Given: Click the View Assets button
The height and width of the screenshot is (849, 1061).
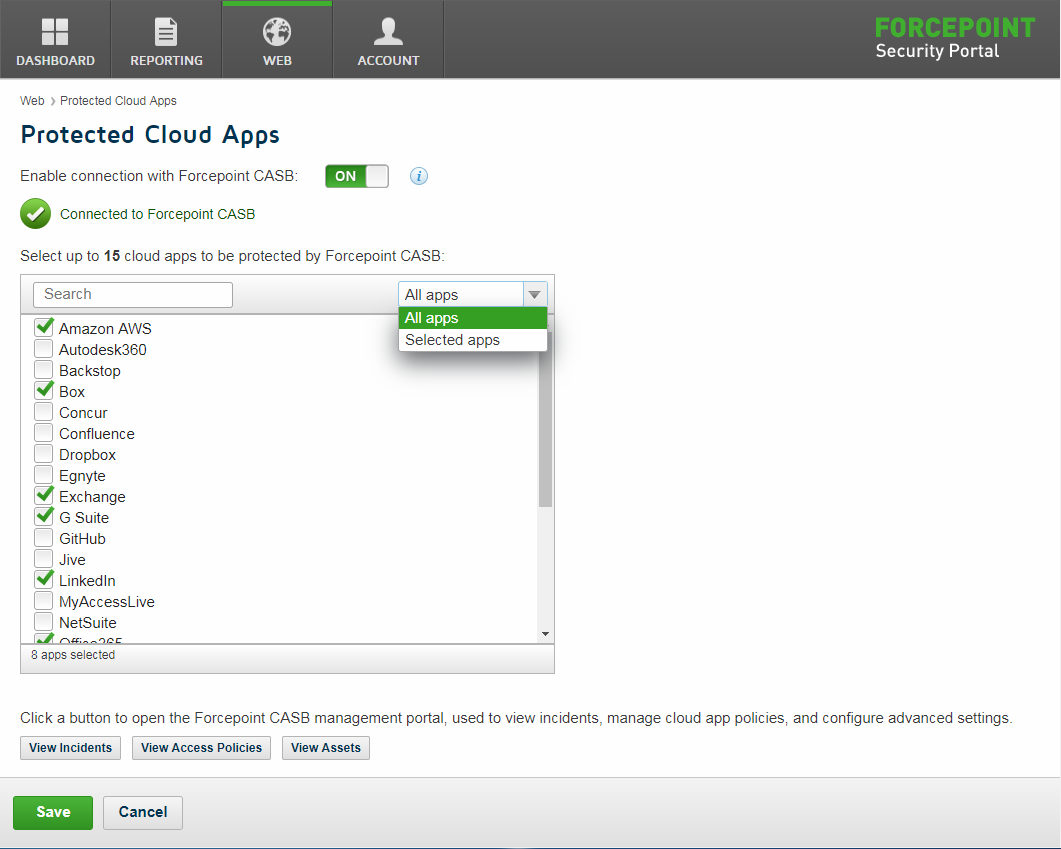Looking at the screenshot, I should pos(325,748).
